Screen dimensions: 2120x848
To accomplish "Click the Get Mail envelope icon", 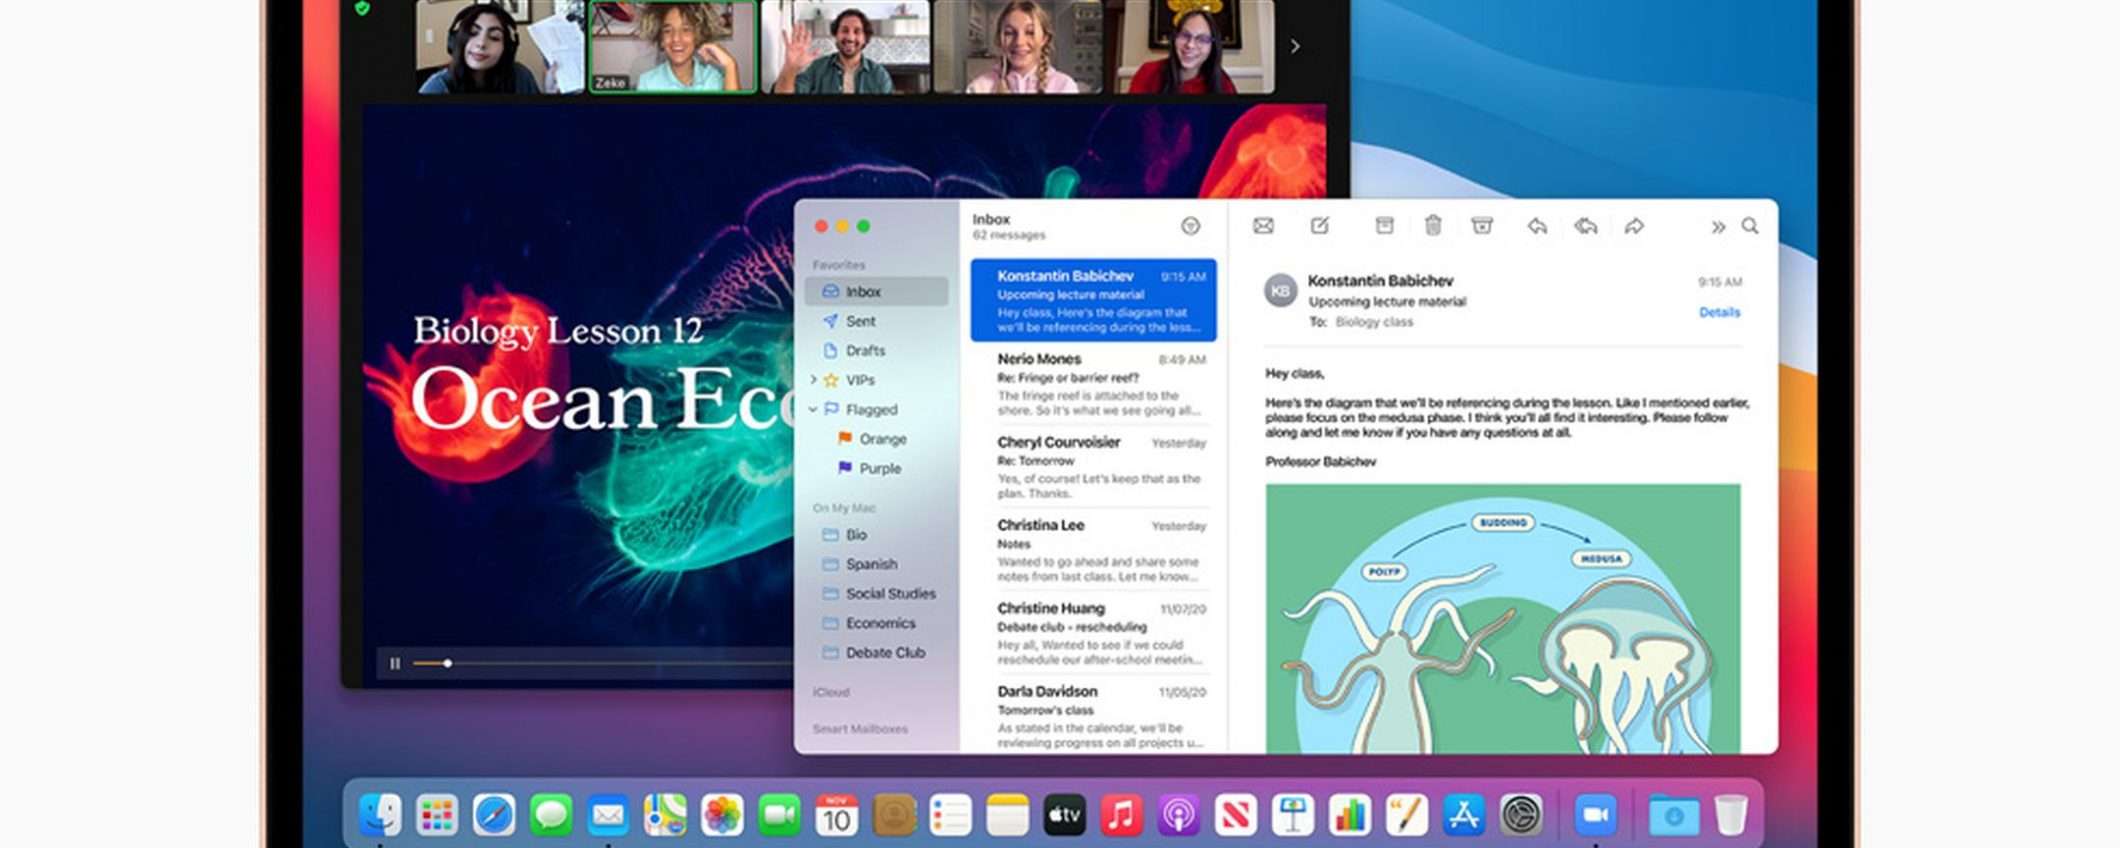I will (1263, 226).
